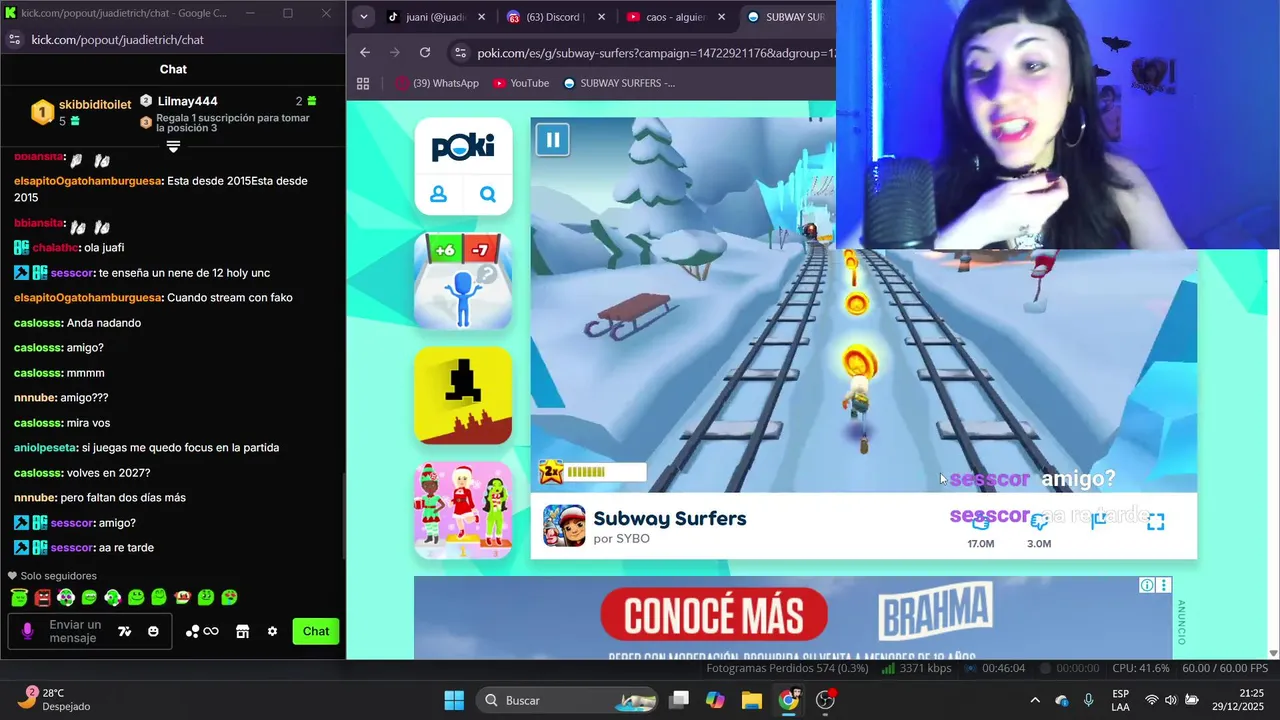Open the YouTube bookmark
This screenshot has height=720, width=1280.
coord(521,83)
